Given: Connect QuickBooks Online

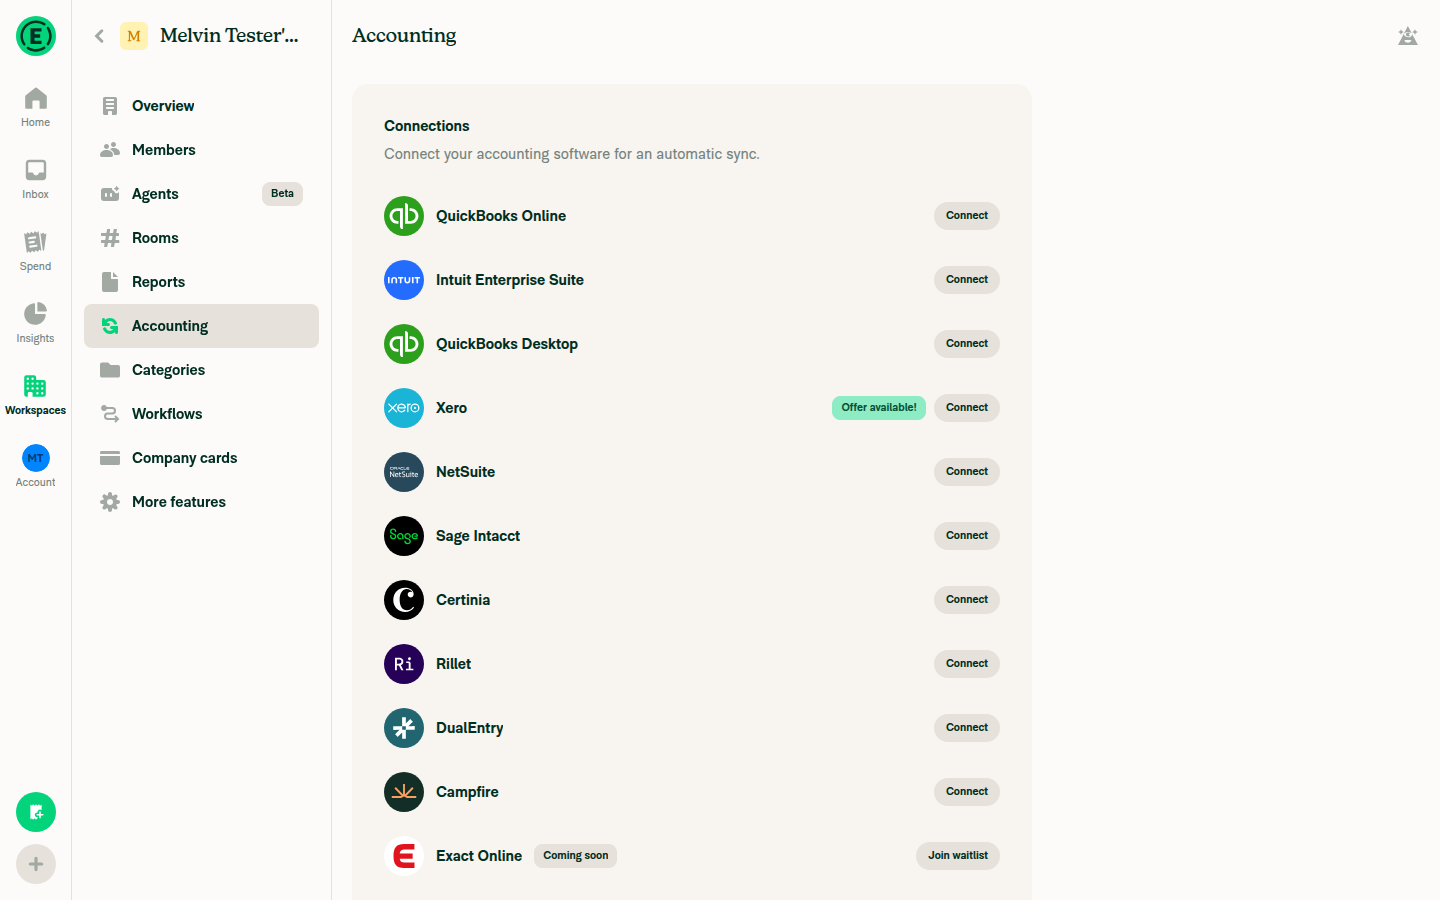Looking at the screenshot, I should point(967,216).
